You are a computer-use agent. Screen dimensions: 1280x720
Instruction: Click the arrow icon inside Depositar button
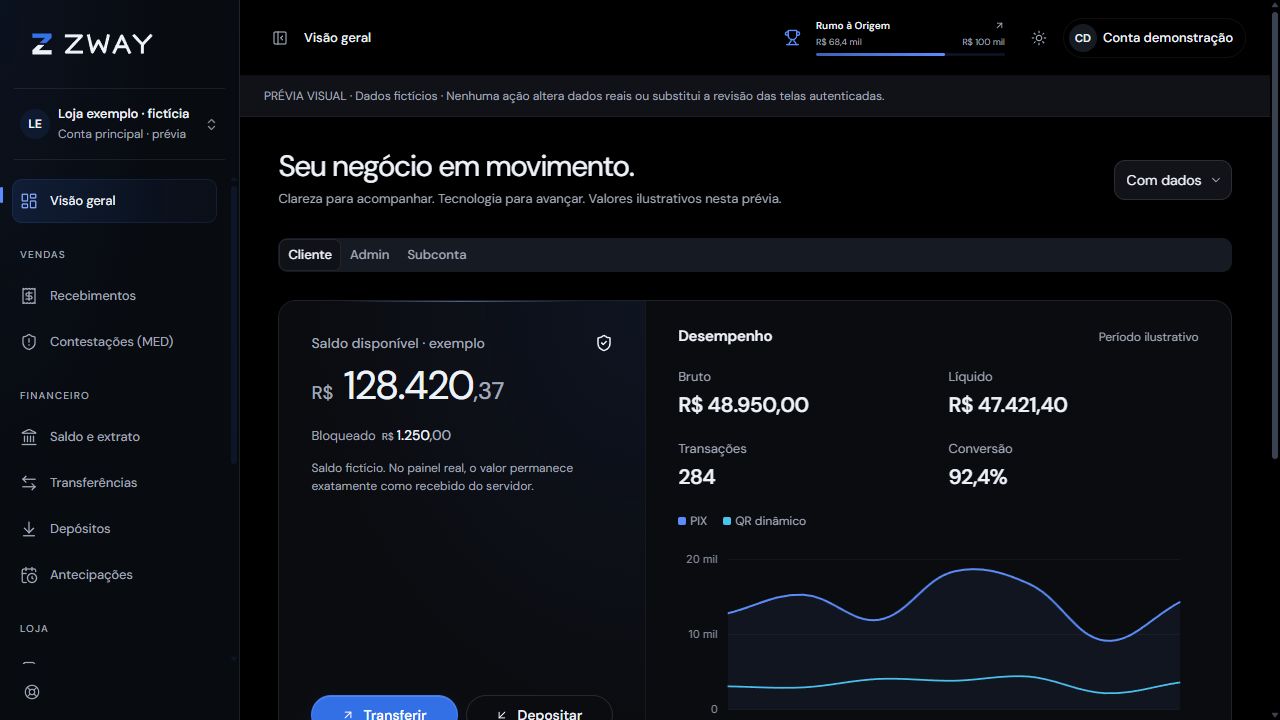point(502,715)
